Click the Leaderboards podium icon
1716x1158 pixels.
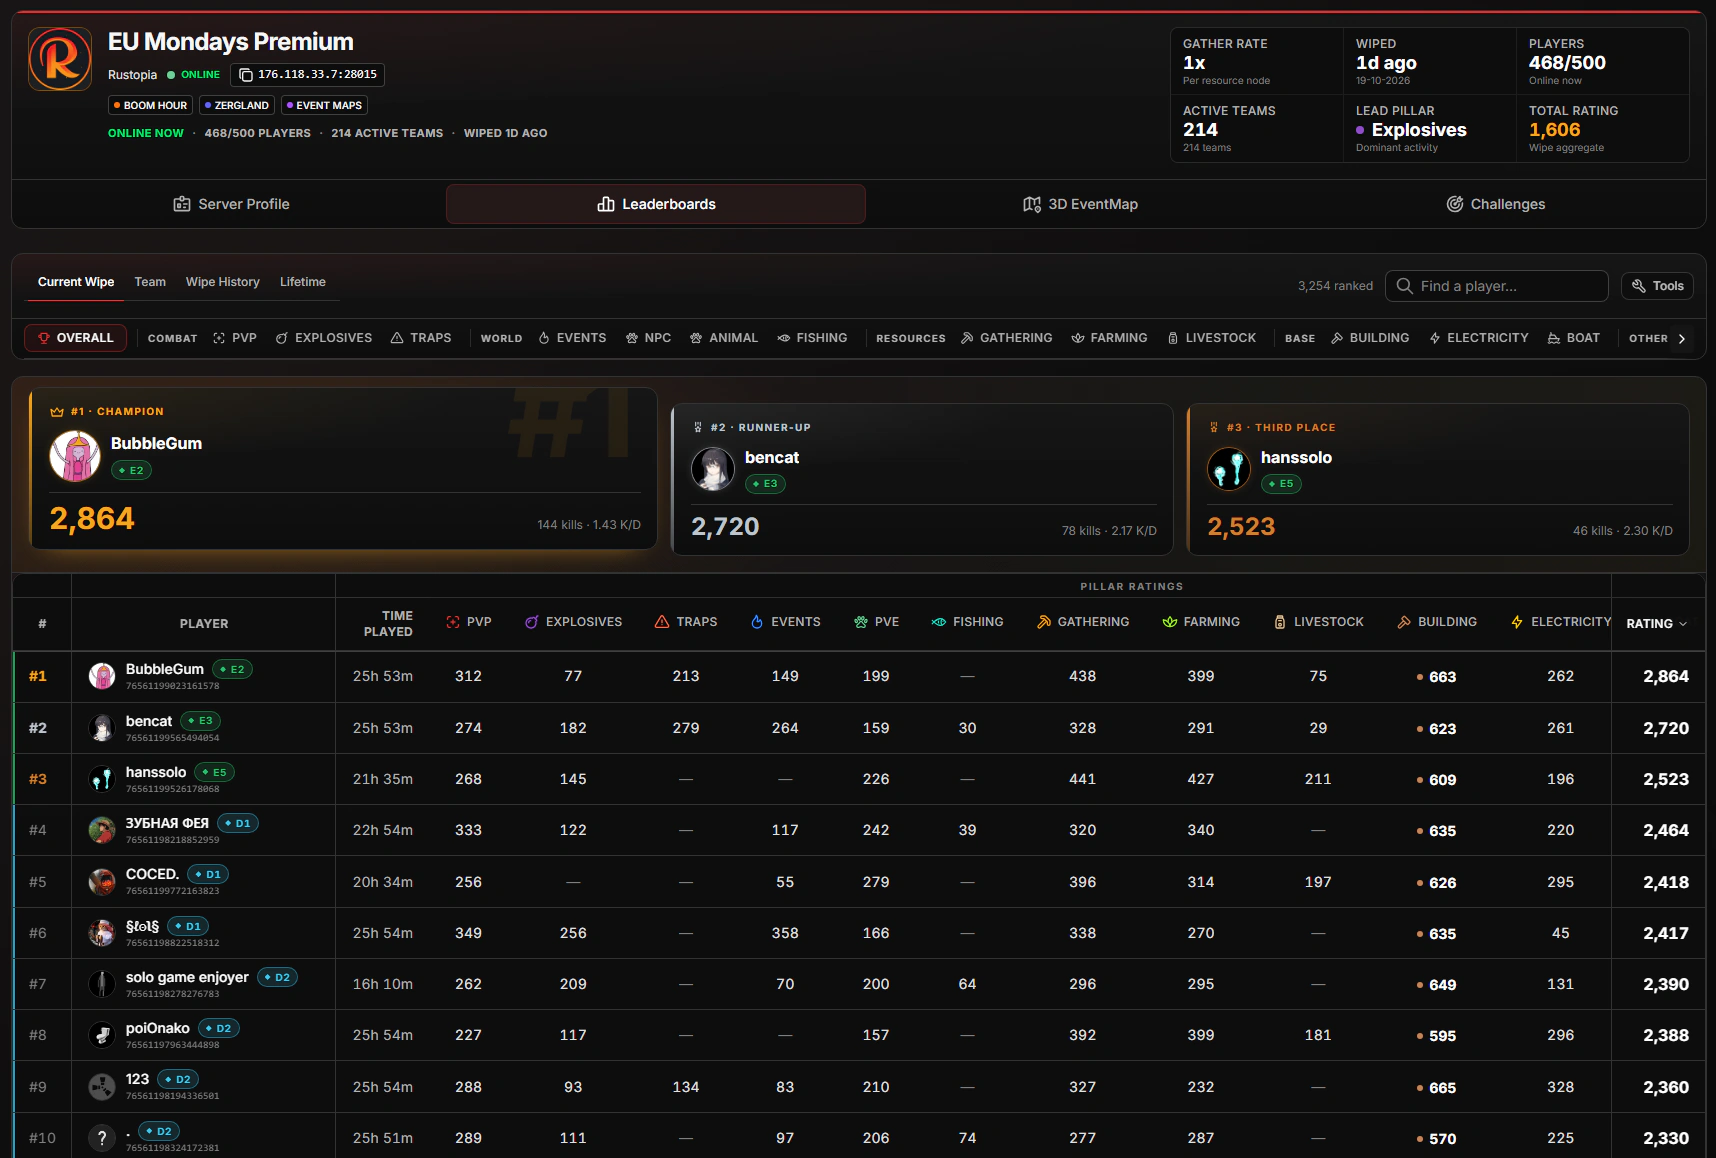pos(606,204)
